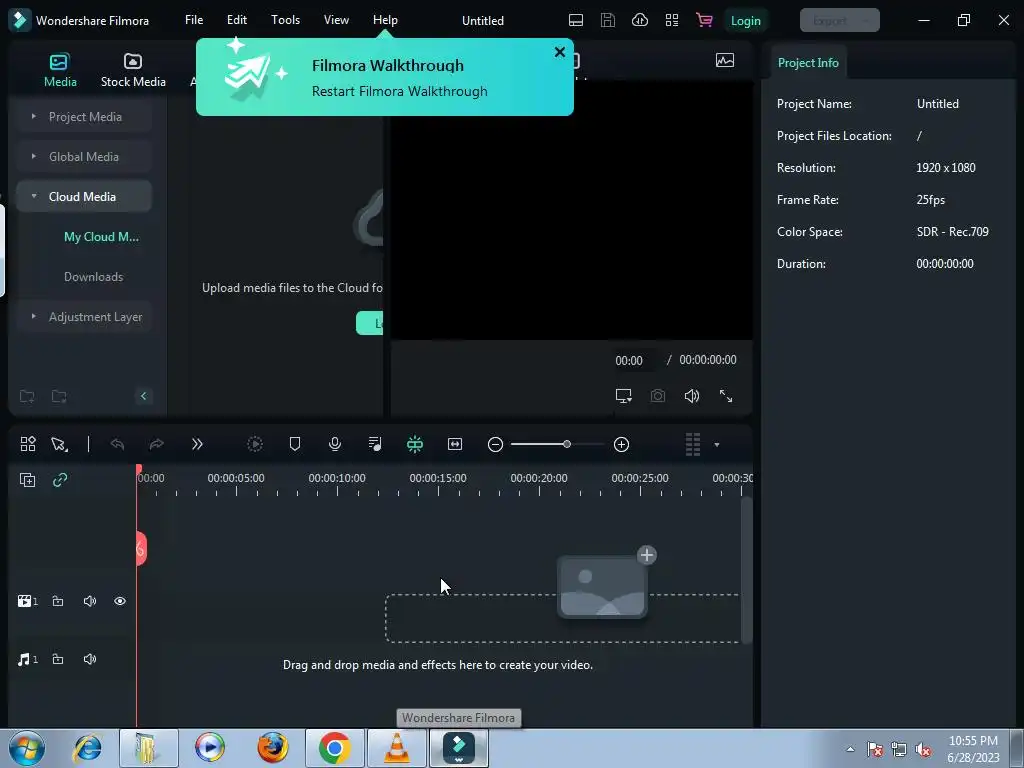Click the new folder icon

[x=27, y=396]
